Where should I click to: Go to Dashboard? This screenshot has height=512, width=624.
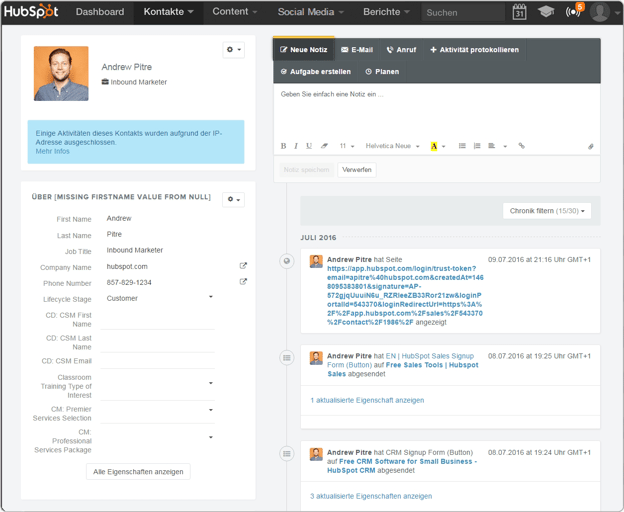[100, 12]
